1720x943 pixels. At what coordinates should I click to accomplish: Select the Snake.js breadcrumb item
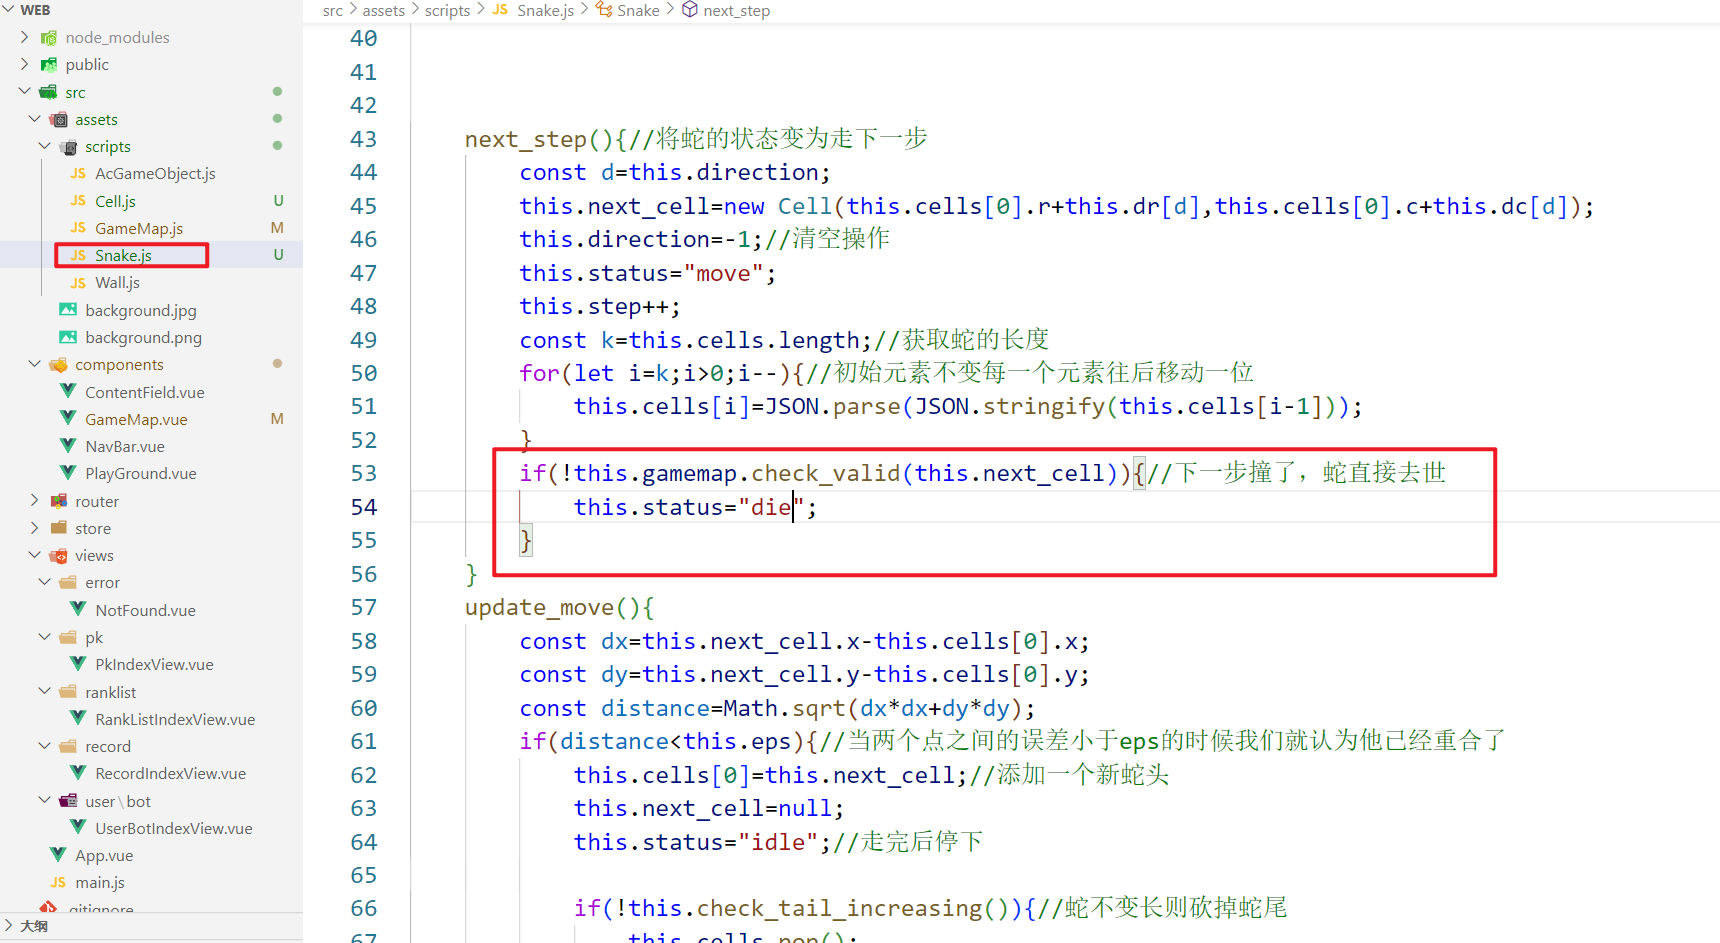pyautogui.click(x=545, y=10)
